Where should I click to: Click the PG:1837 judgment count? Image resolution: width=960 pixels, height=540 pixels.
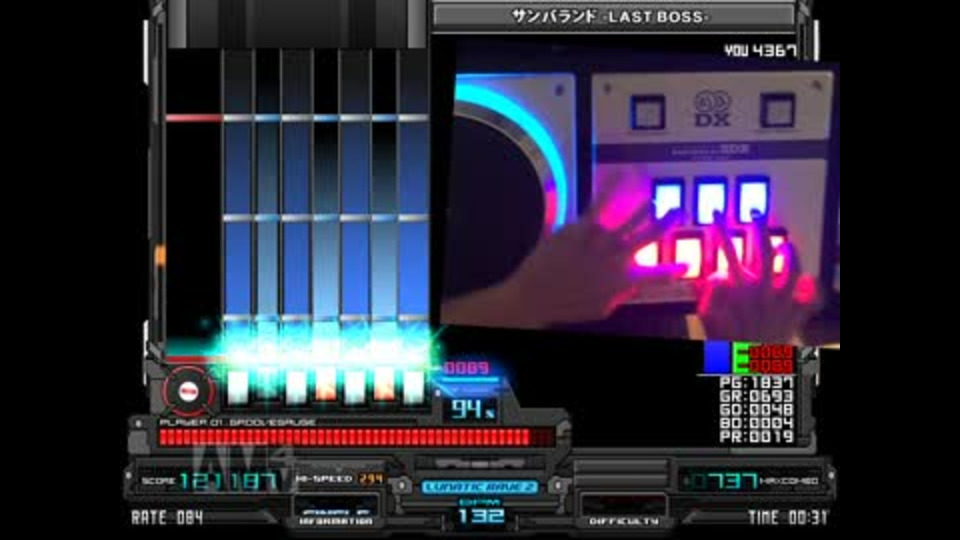tap(757, 383)
